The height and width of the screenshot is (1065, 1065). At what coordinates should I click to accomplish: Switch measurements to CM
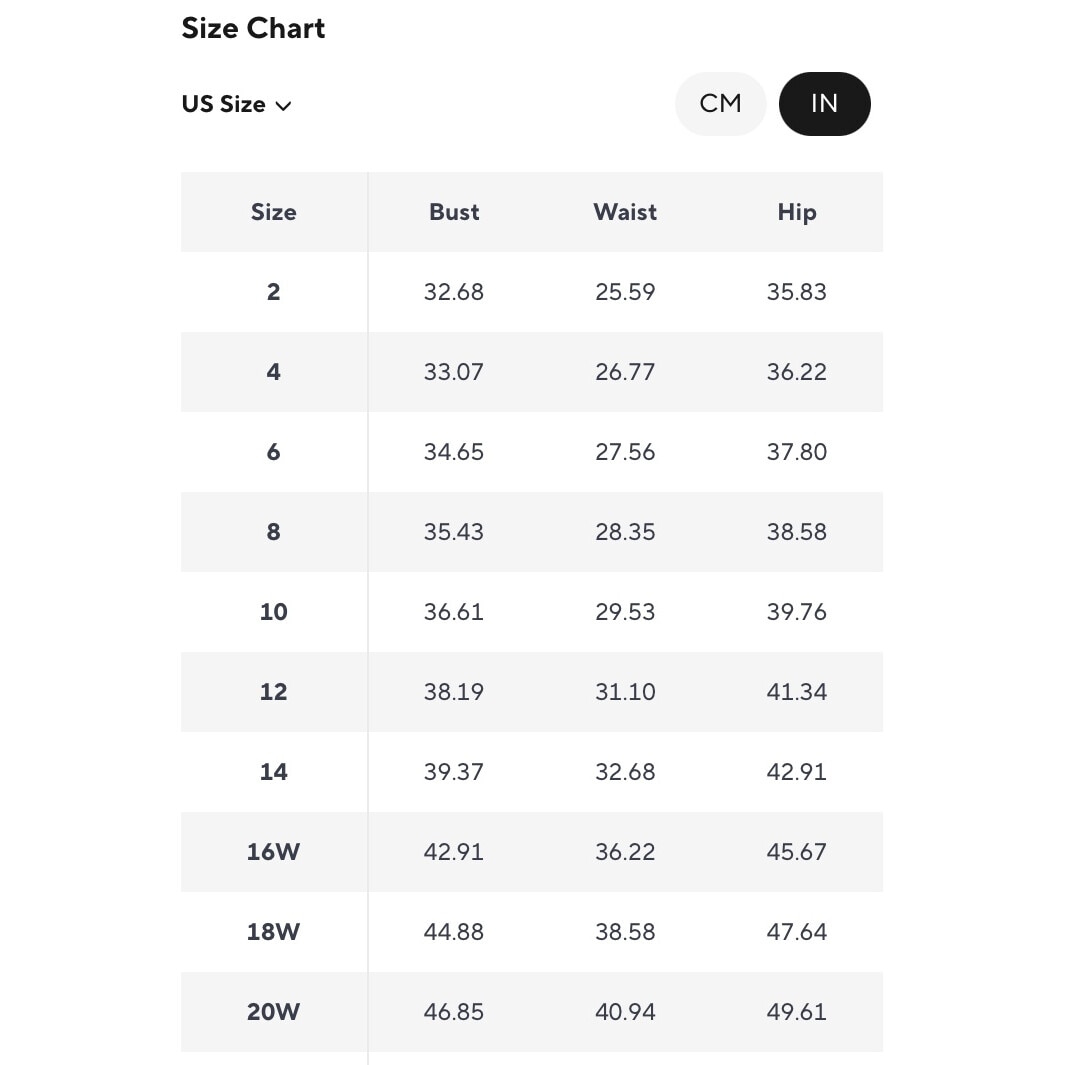720,104
